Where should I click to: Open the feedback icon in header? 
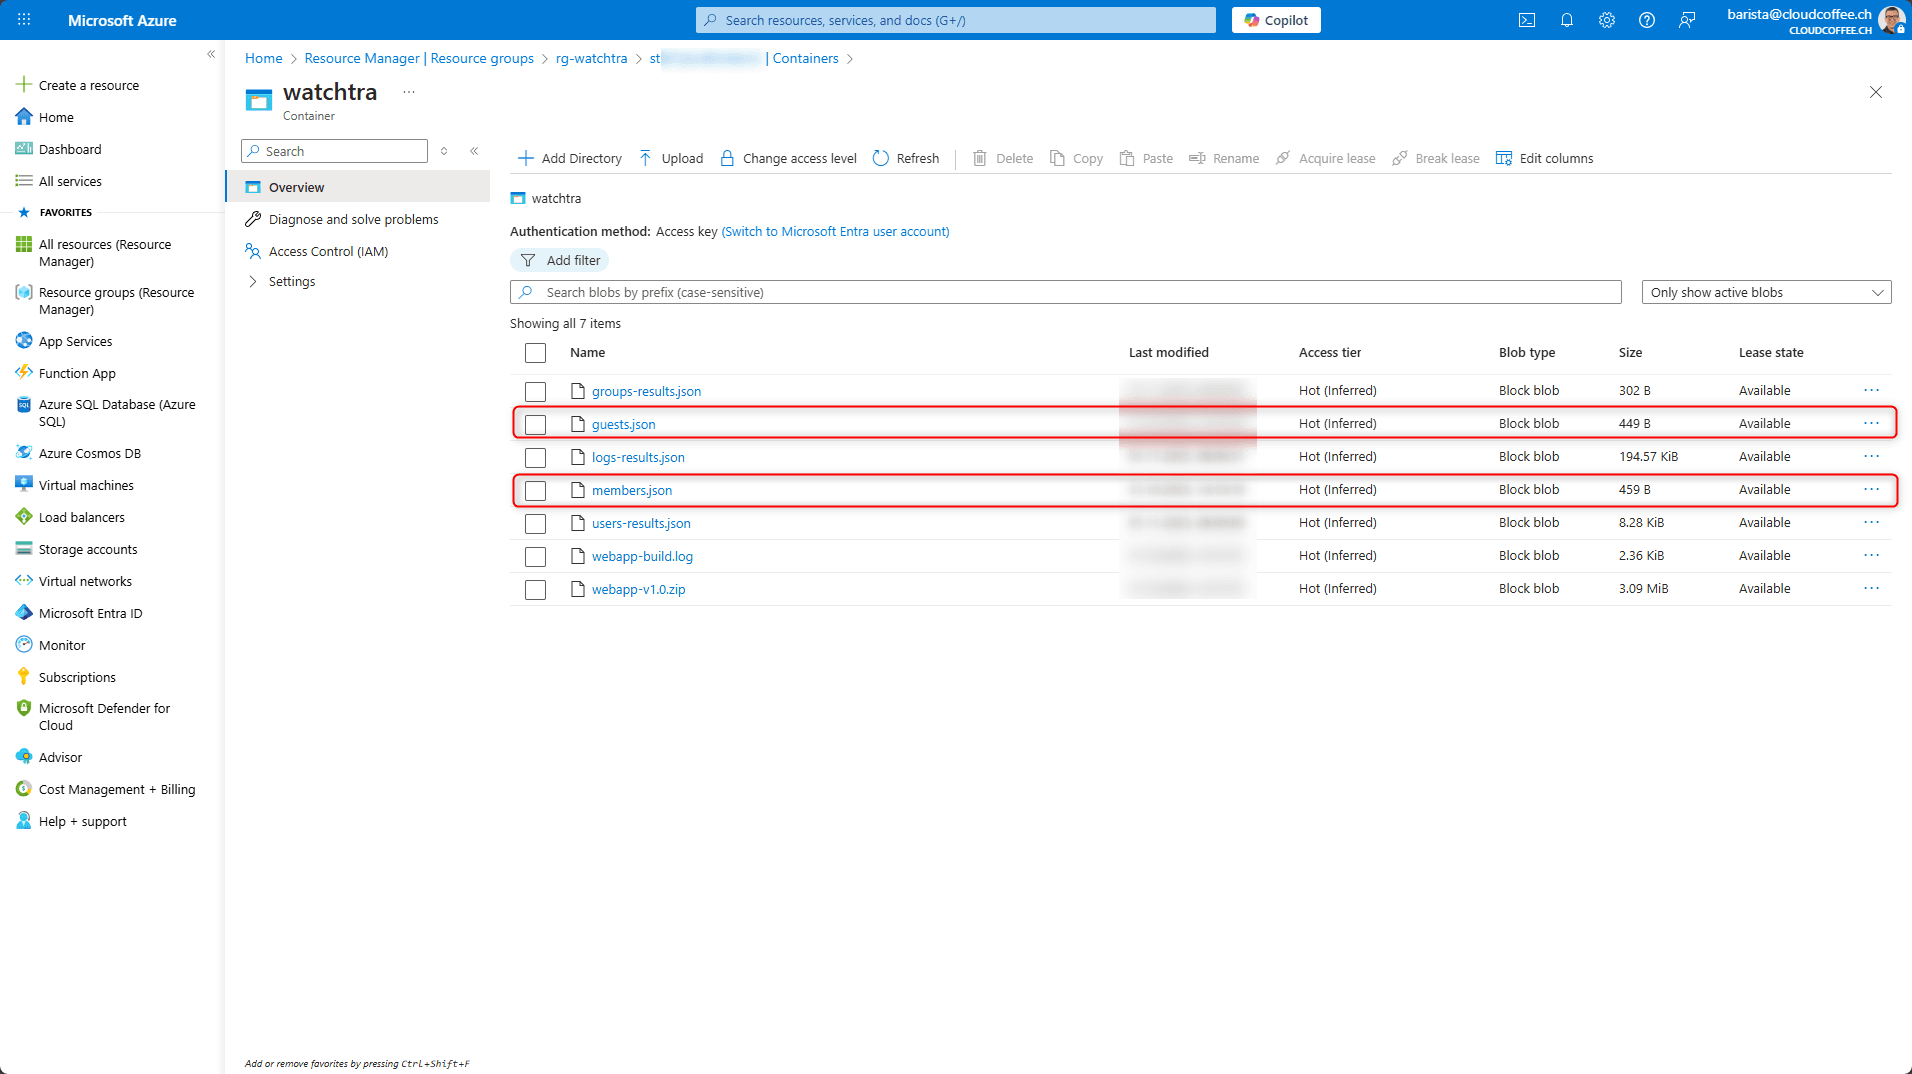pos(1687,20)
